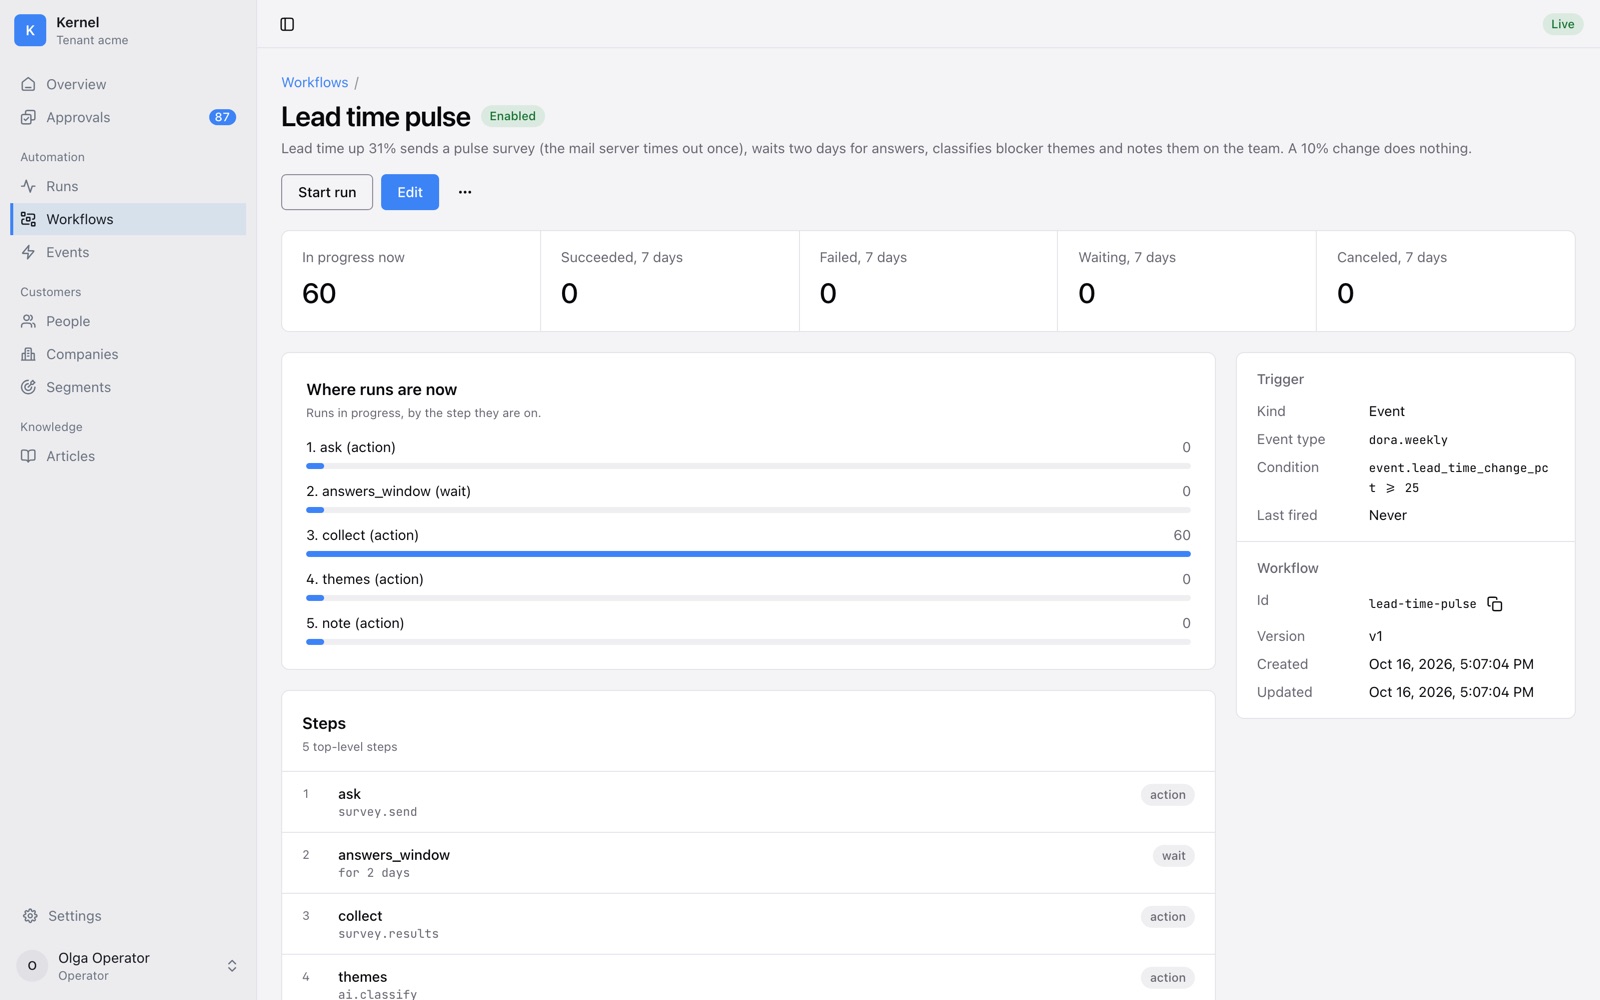
Task: Click the ask step progress bar
Action: pyautogui.click(x=748, y=466)
